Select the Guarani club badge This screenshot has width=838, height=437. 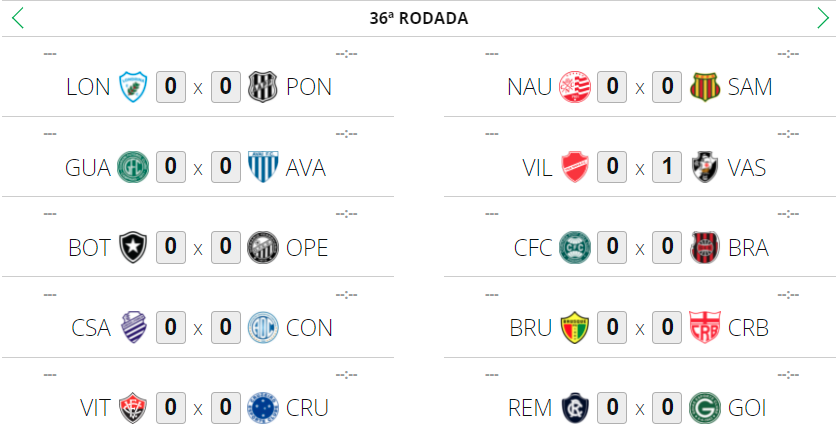pos(133,167)
